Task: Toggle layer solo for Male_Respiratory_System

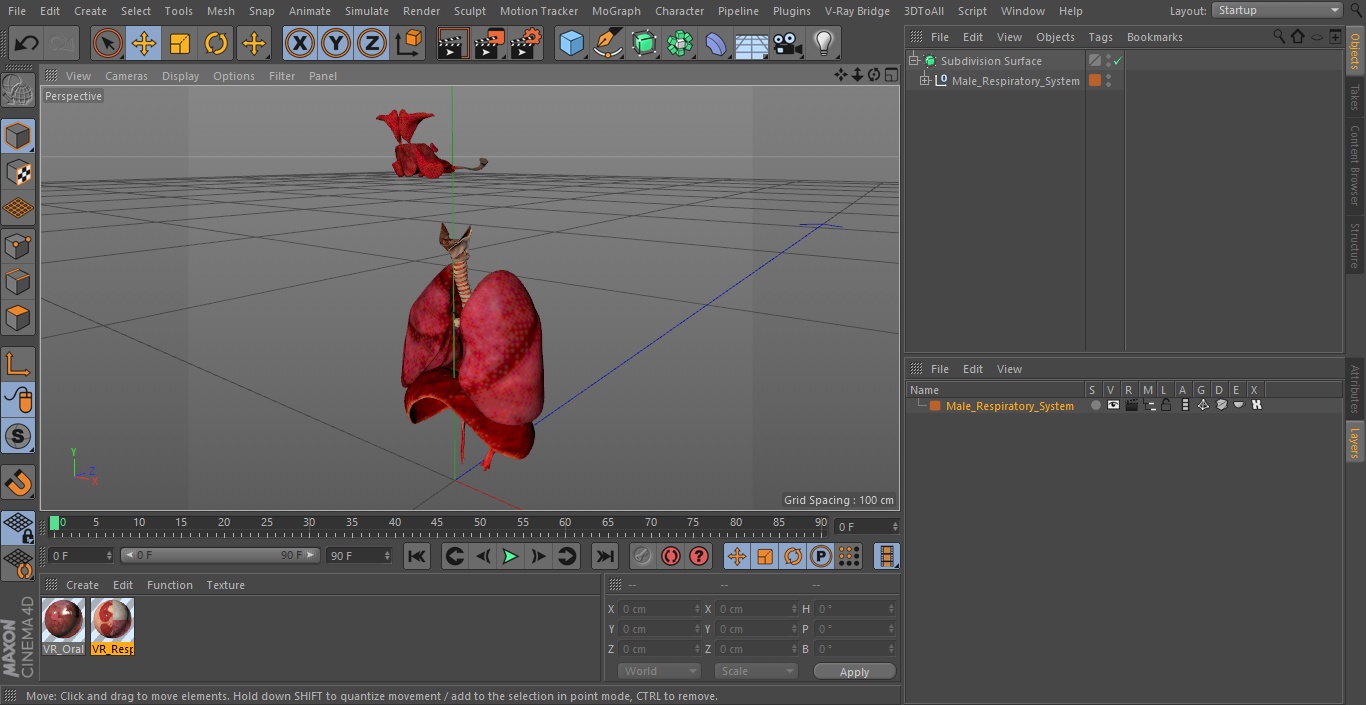Action: pyautogui.click(x=1096, y=405)
